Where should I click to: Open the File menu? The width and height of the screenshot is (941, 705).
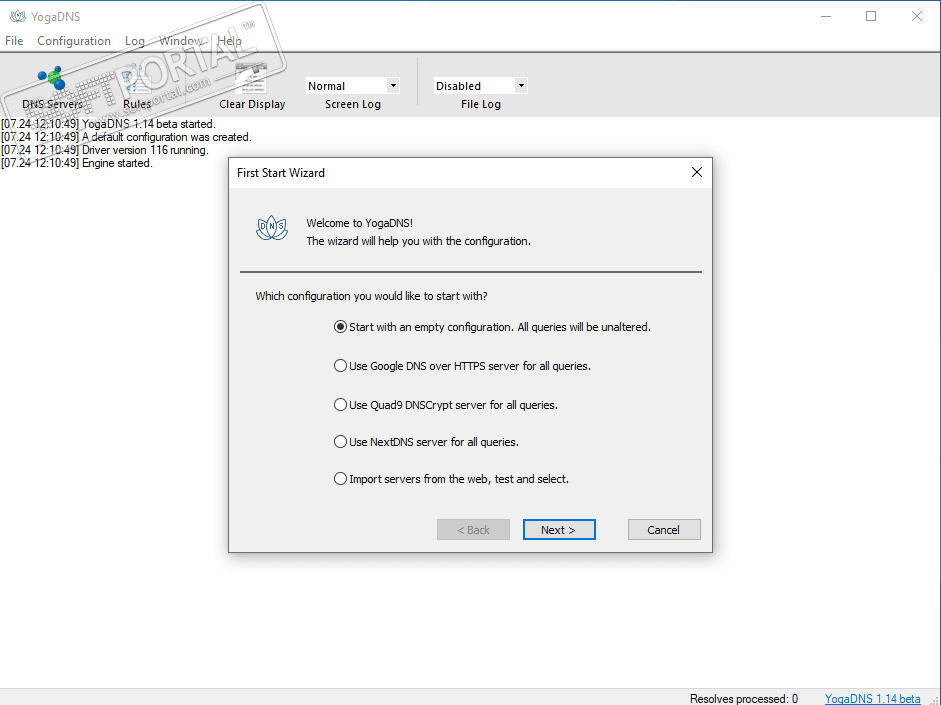[x=14, y=41]
